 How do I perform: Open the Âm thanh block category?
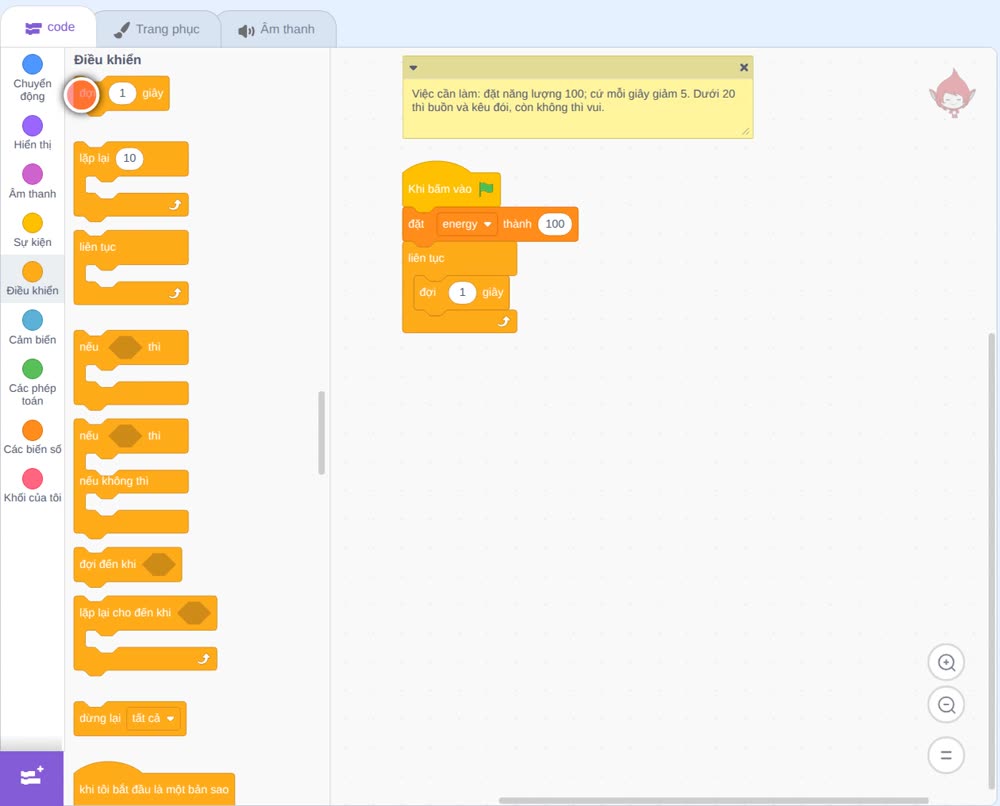pos(32,182)
